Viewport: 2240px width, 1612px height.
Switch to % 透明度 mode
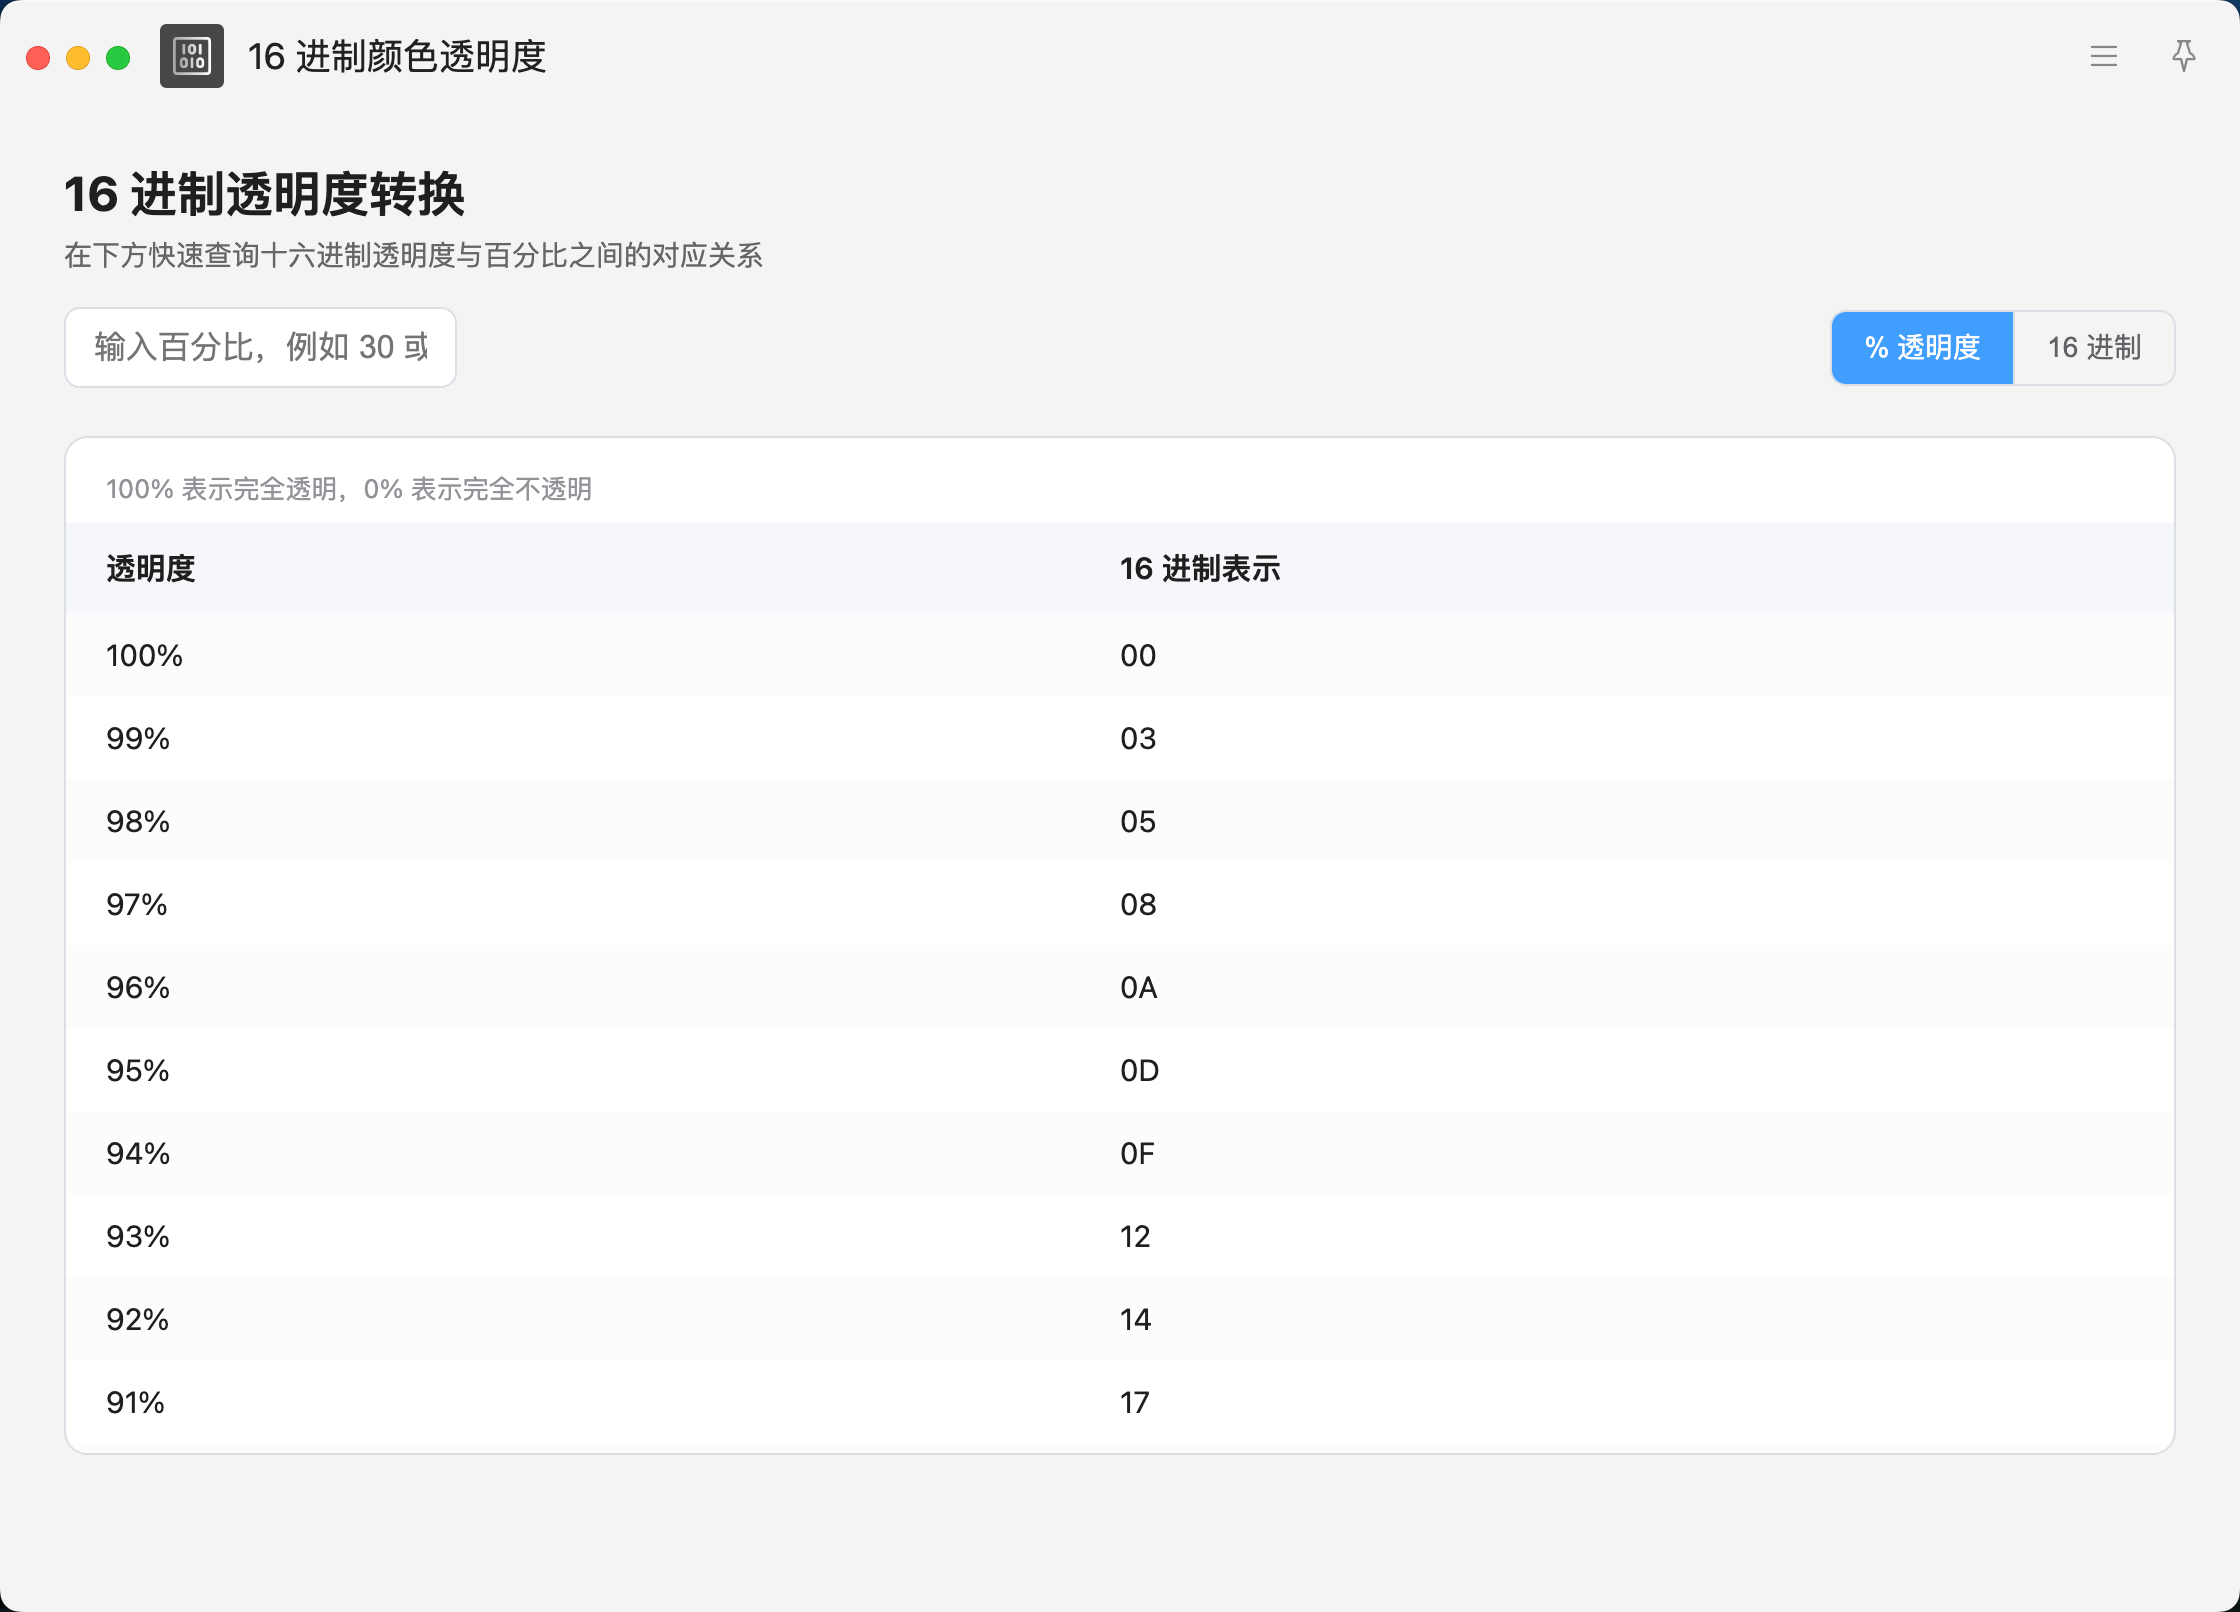(x=1921, y=347)
